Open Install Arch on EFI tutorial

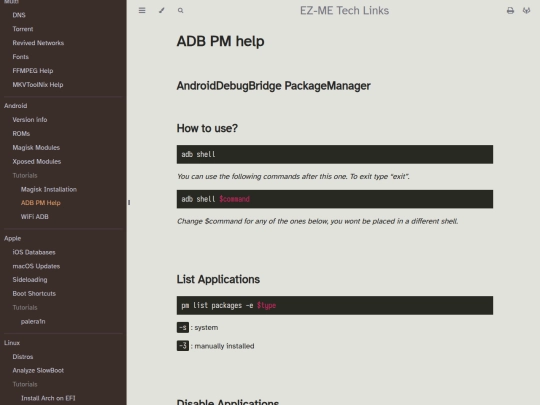pos(48,398)
